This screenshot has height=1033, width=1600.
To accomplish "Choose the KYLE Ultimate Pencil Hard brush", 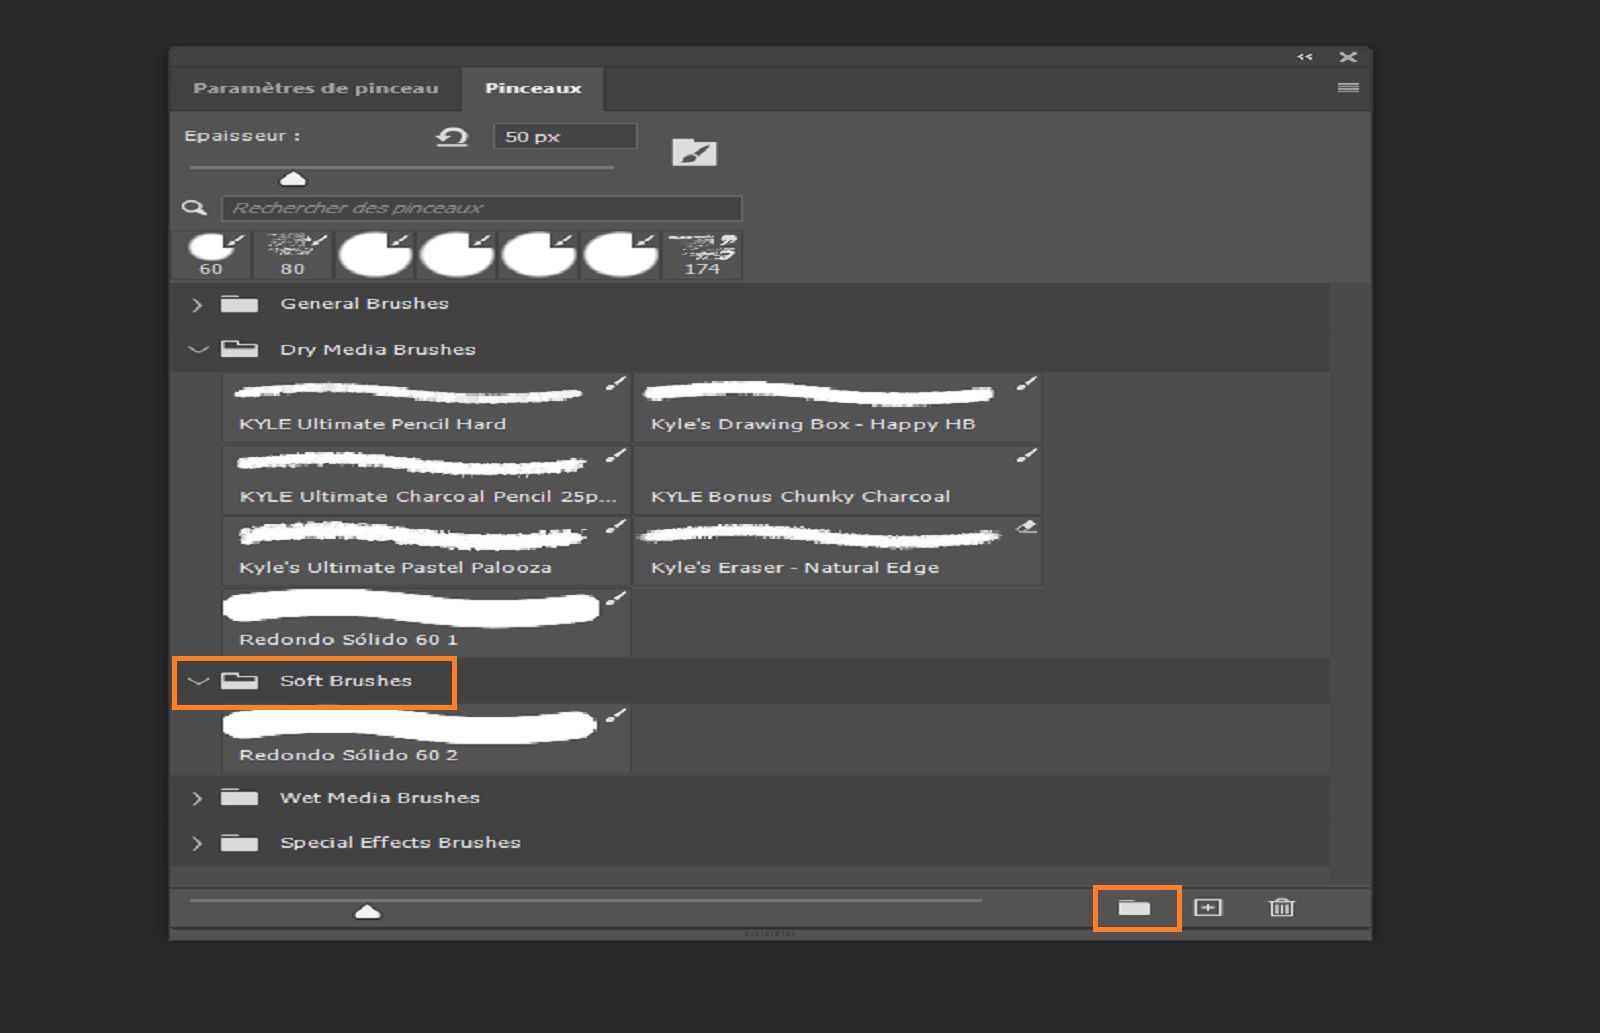I will click(427, 408).
